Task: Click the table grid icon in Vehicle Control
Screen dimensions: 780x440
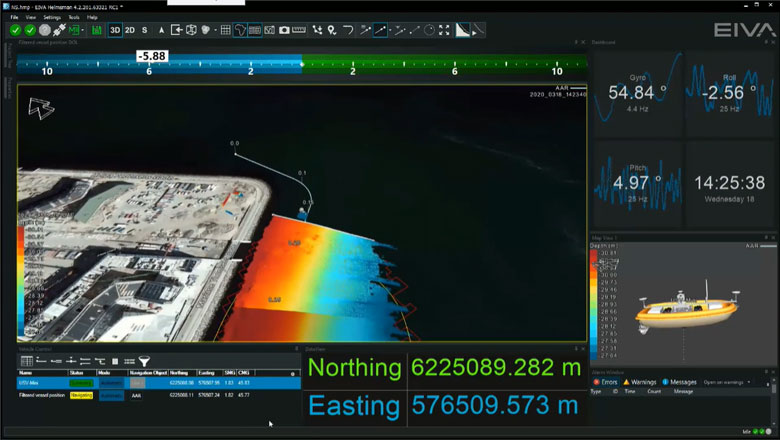Action: 27,361
